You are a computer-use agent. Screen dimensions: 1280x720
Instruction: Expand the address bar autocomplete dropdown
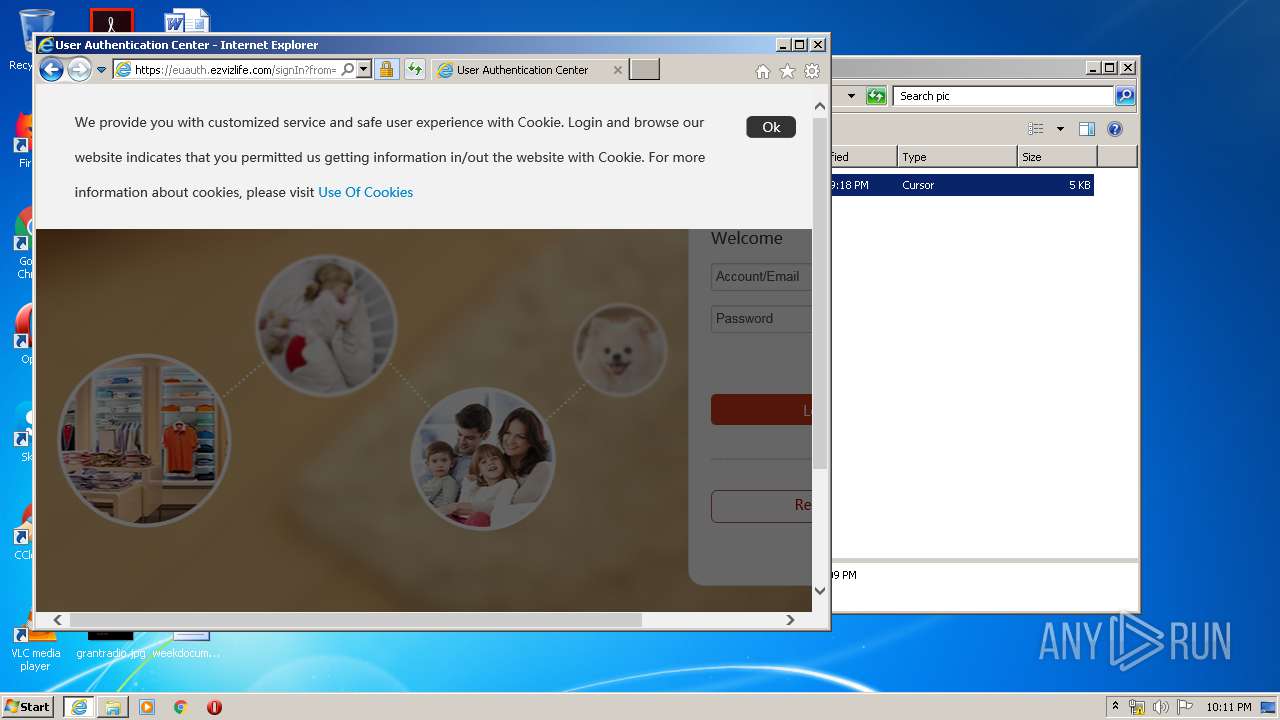click(364, 70)
